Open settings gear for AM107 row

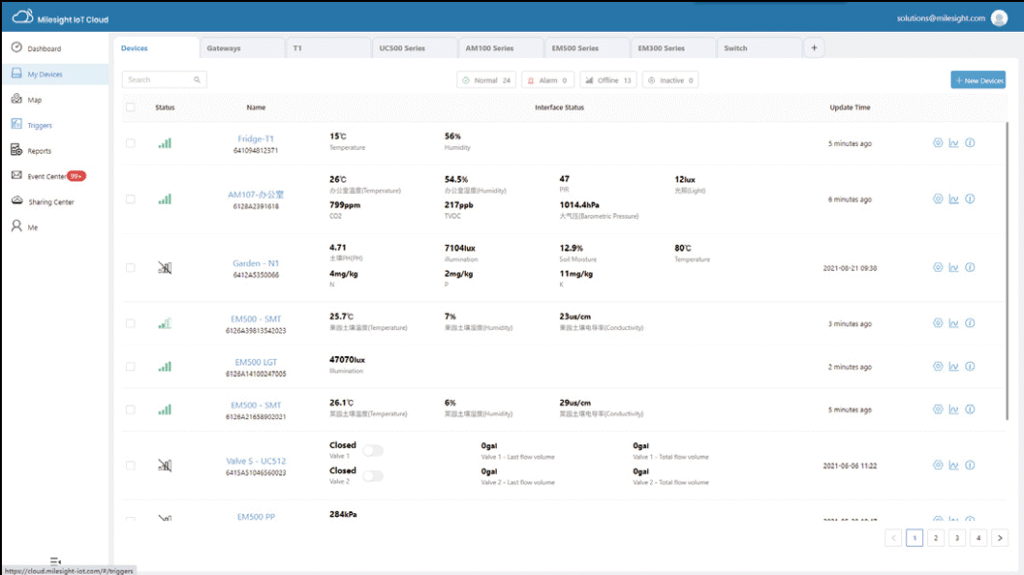938,199
